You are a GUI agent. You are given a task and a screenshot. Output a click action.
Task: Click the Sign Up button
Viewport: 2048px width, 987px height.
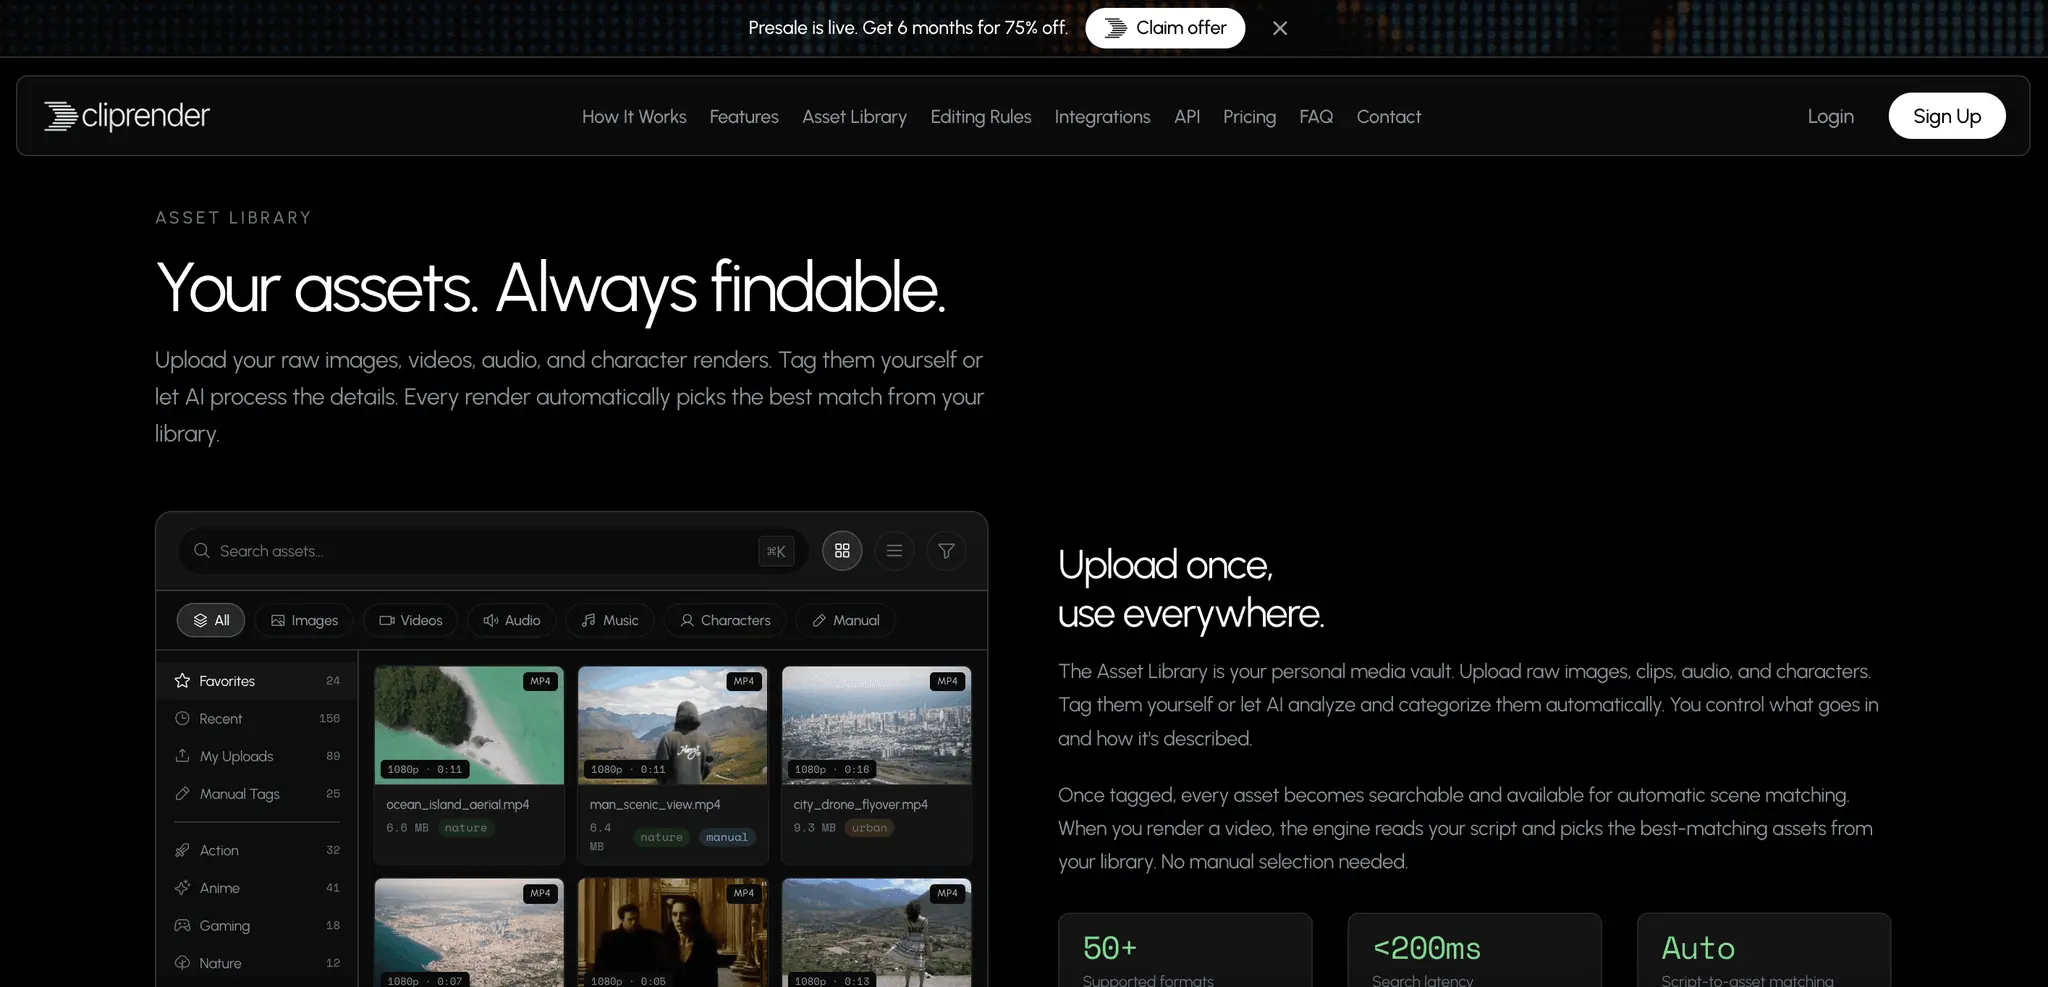click(x=1946, y=116)
